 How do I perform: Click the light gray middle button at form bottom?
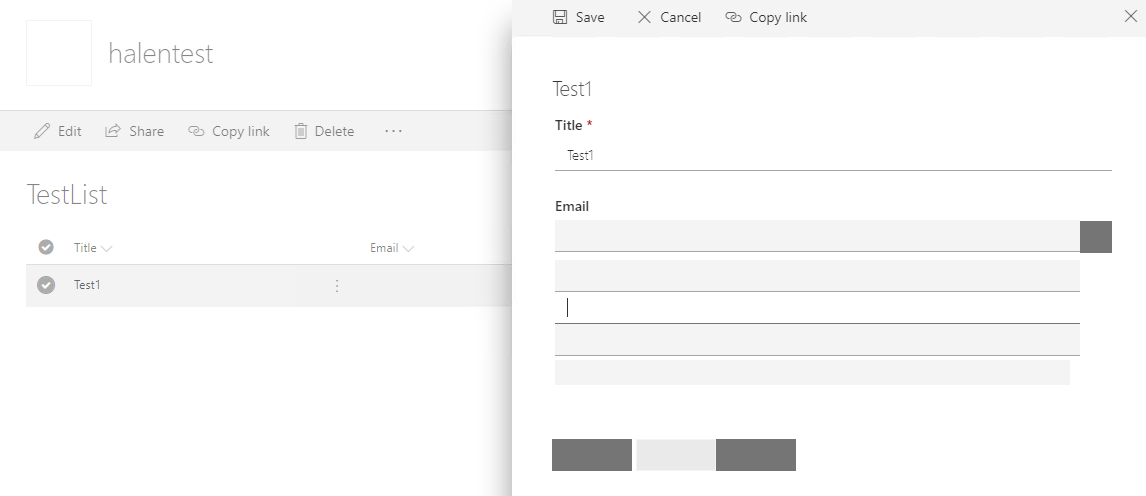pyautogui.click(x=675, y=454)
